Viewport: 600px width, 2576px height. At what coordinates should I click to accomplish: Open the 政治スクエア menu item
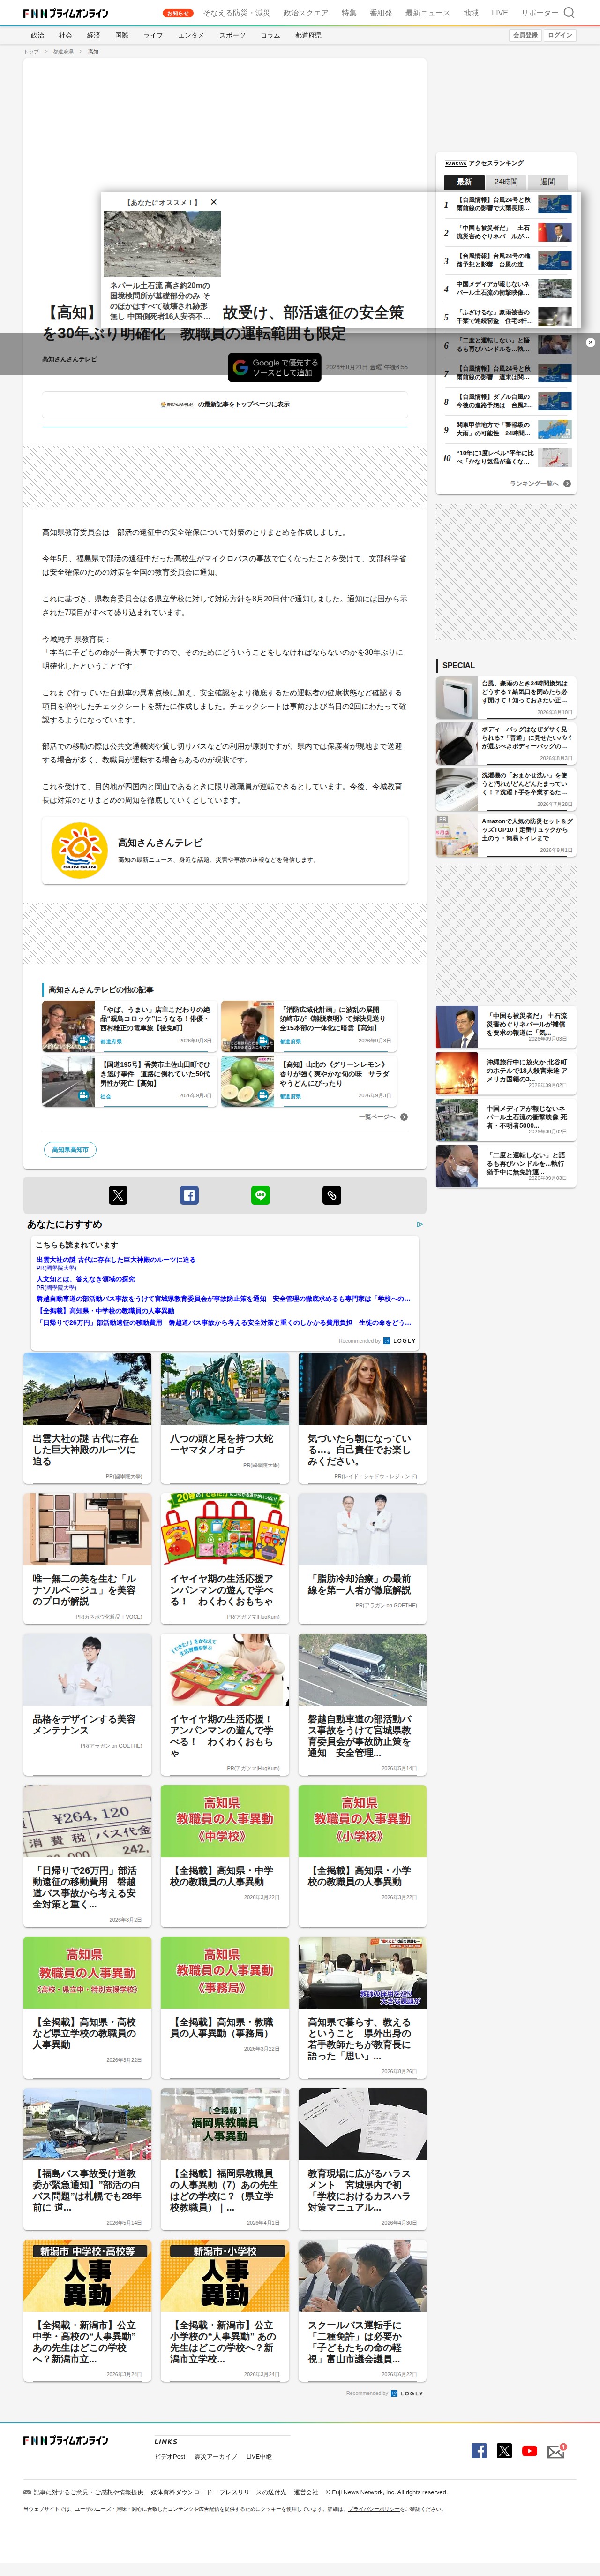point(306,13)
